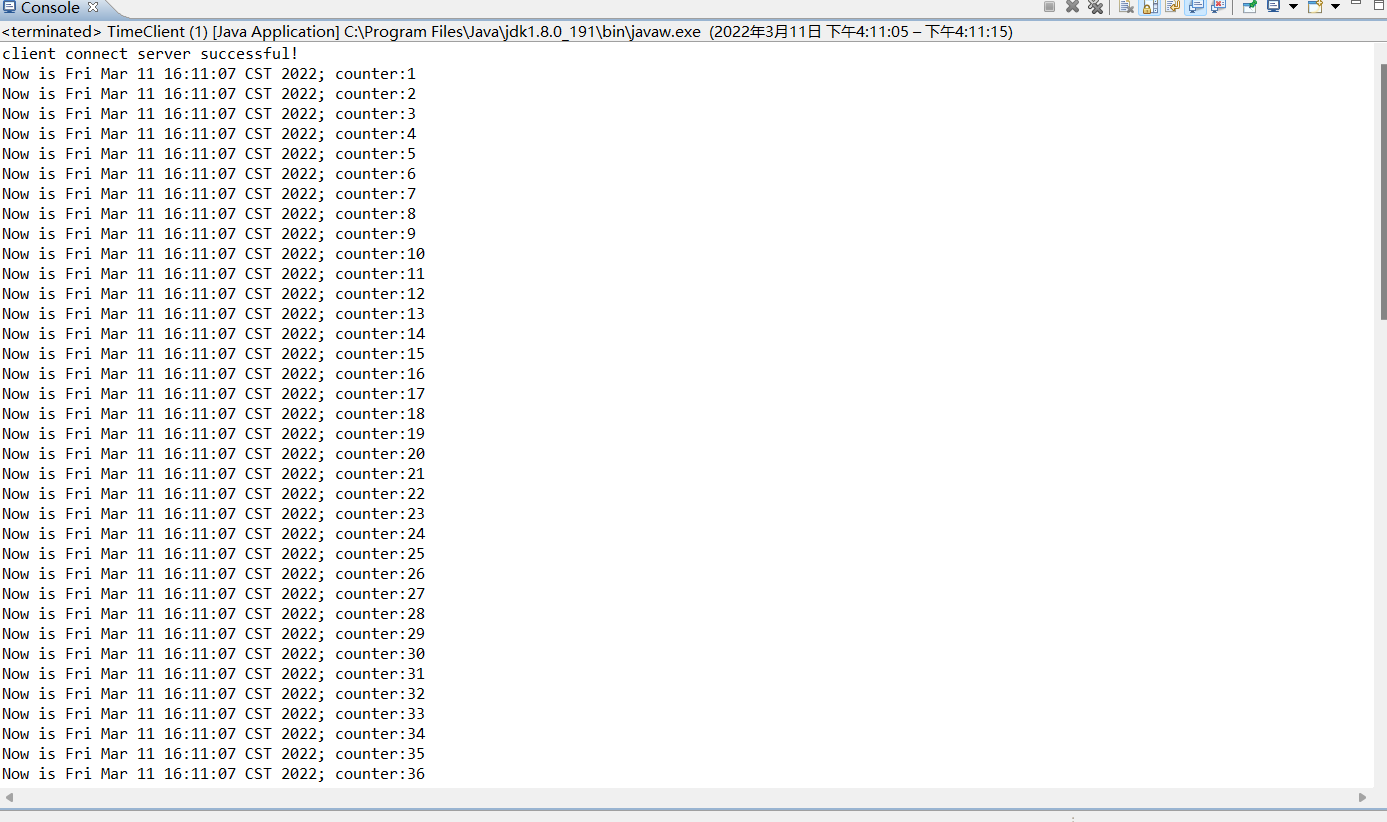Screen dimensions: 1387x822
Task: Click the output line ending with counter:36
Action: click(213, 774)
